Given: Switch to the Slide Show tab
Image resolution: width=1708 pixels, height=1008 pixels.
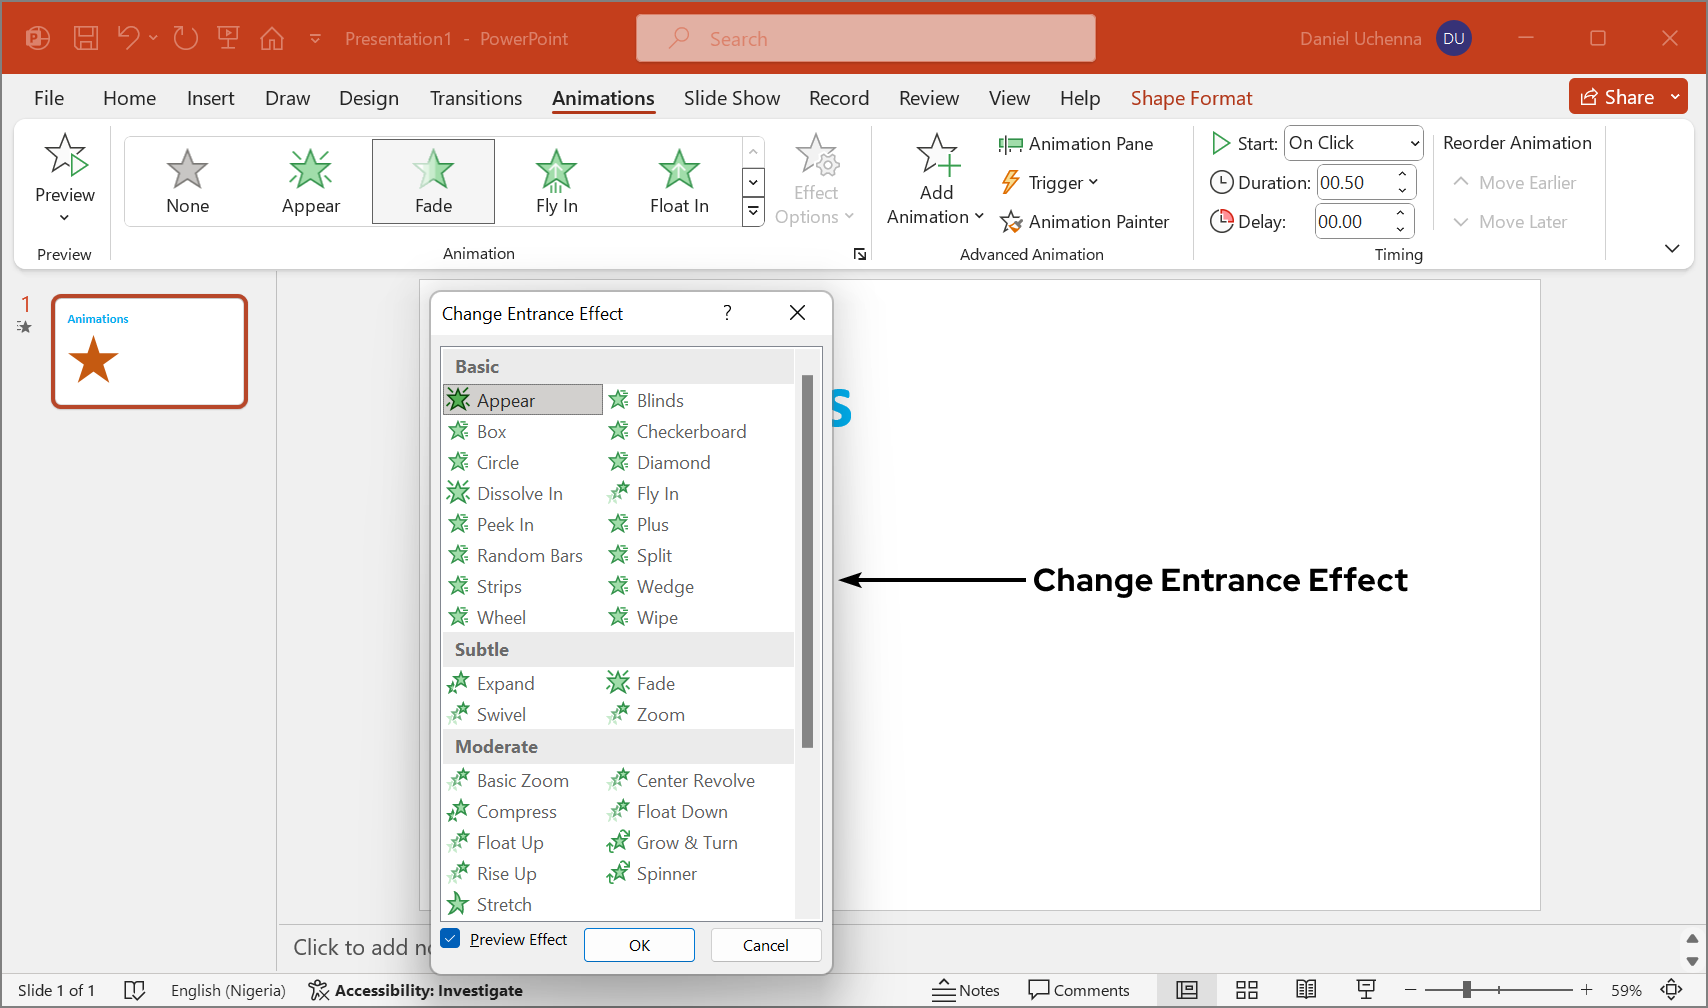Looking at the screenshot, I should (731, 98).
